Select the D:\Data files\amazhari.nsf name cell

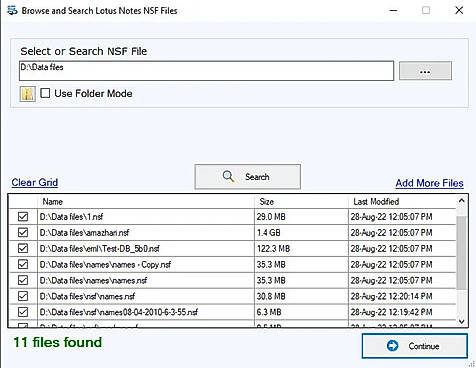(146, 232)
